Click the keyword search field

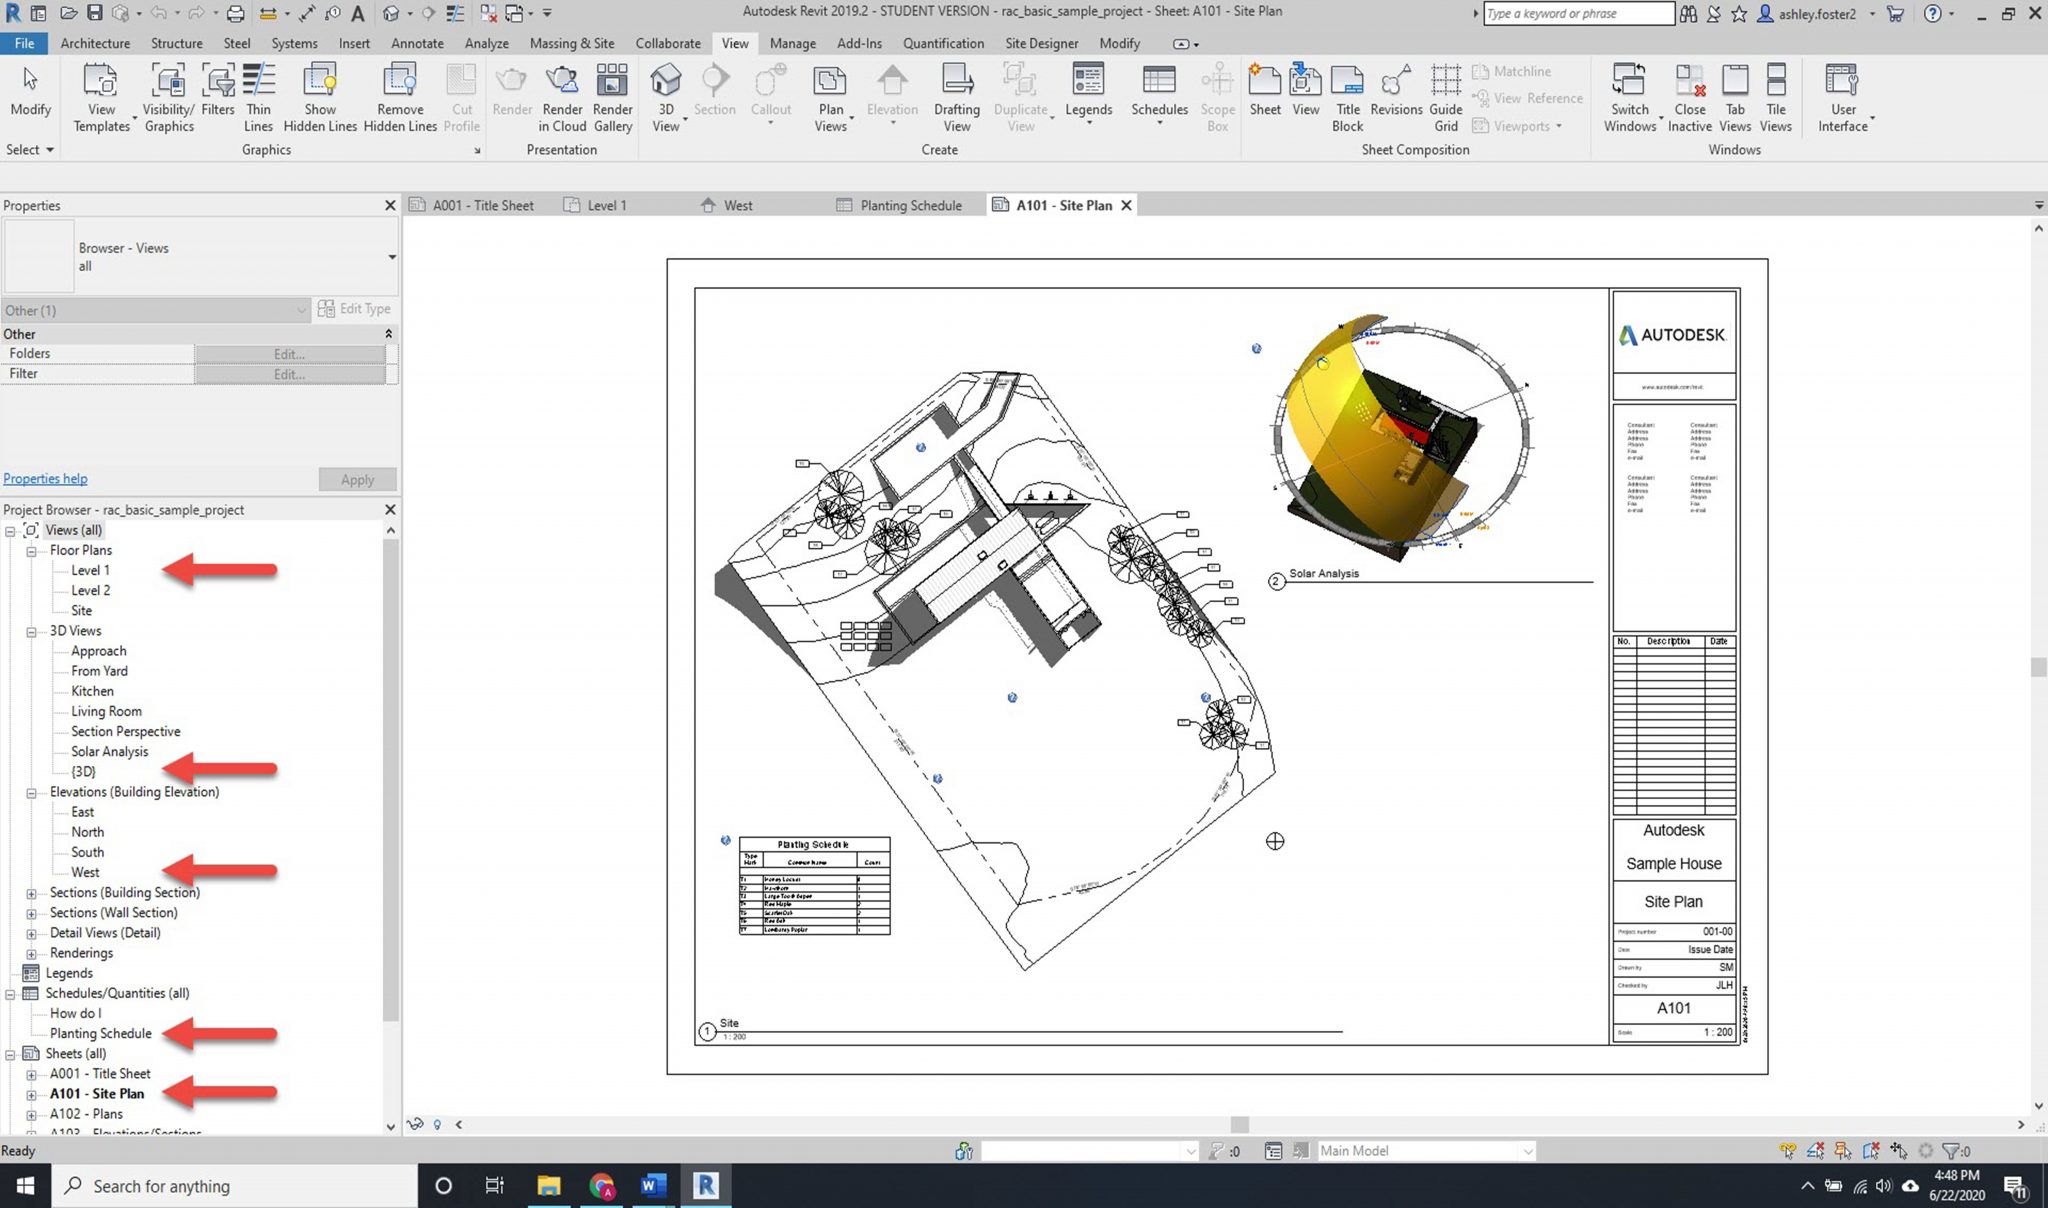pos(1577,13)
